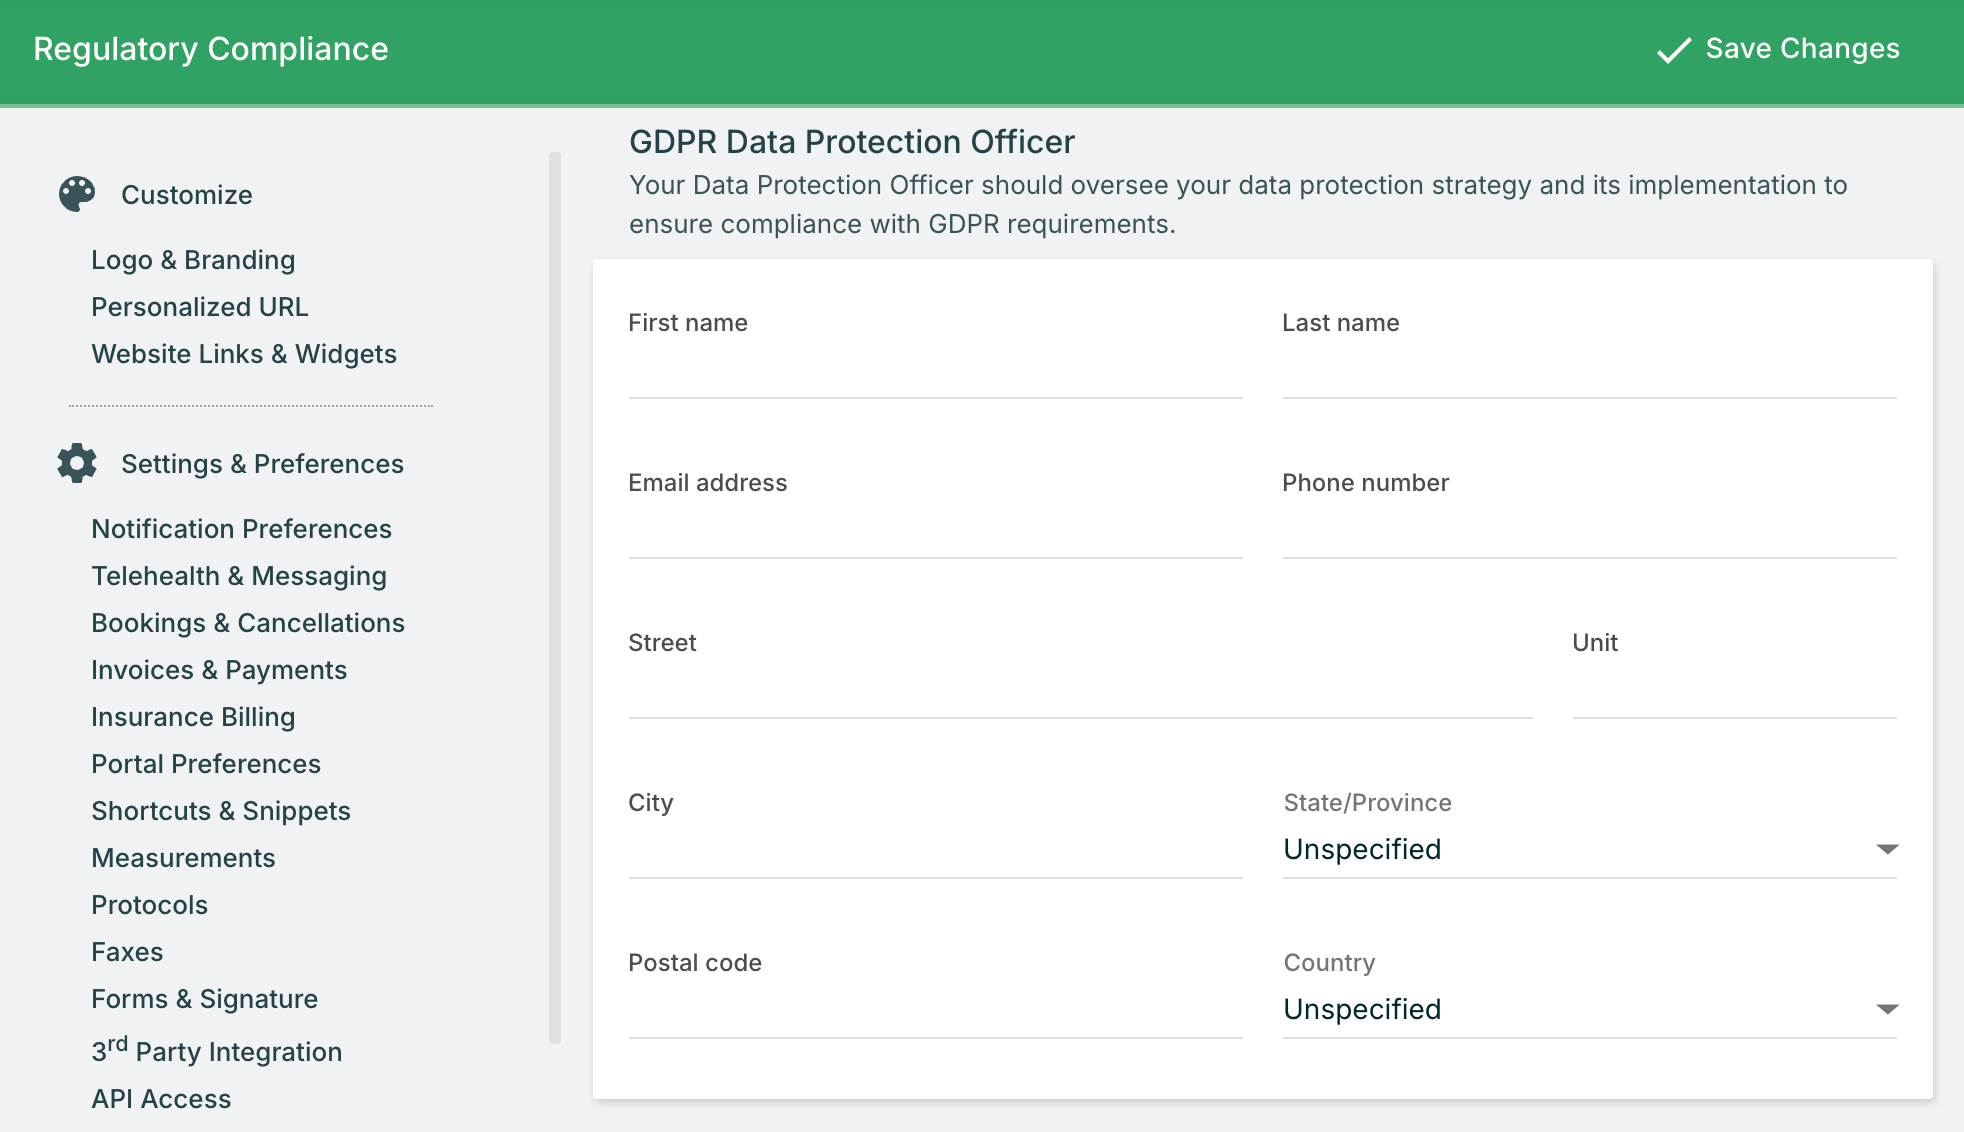
Task: Open Invoices & Payments settings
Action: [219, 670]
